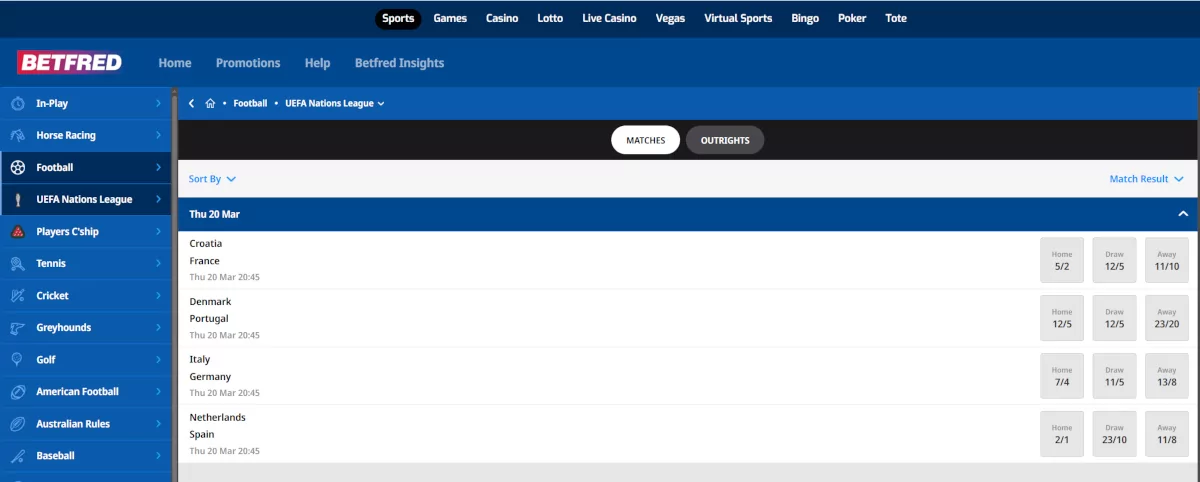Image resolution: width=1200 pixels, height=482 pixels.
Task: Select Croatia v France Draw 12/5
Action: click(x=1115, y=261)
